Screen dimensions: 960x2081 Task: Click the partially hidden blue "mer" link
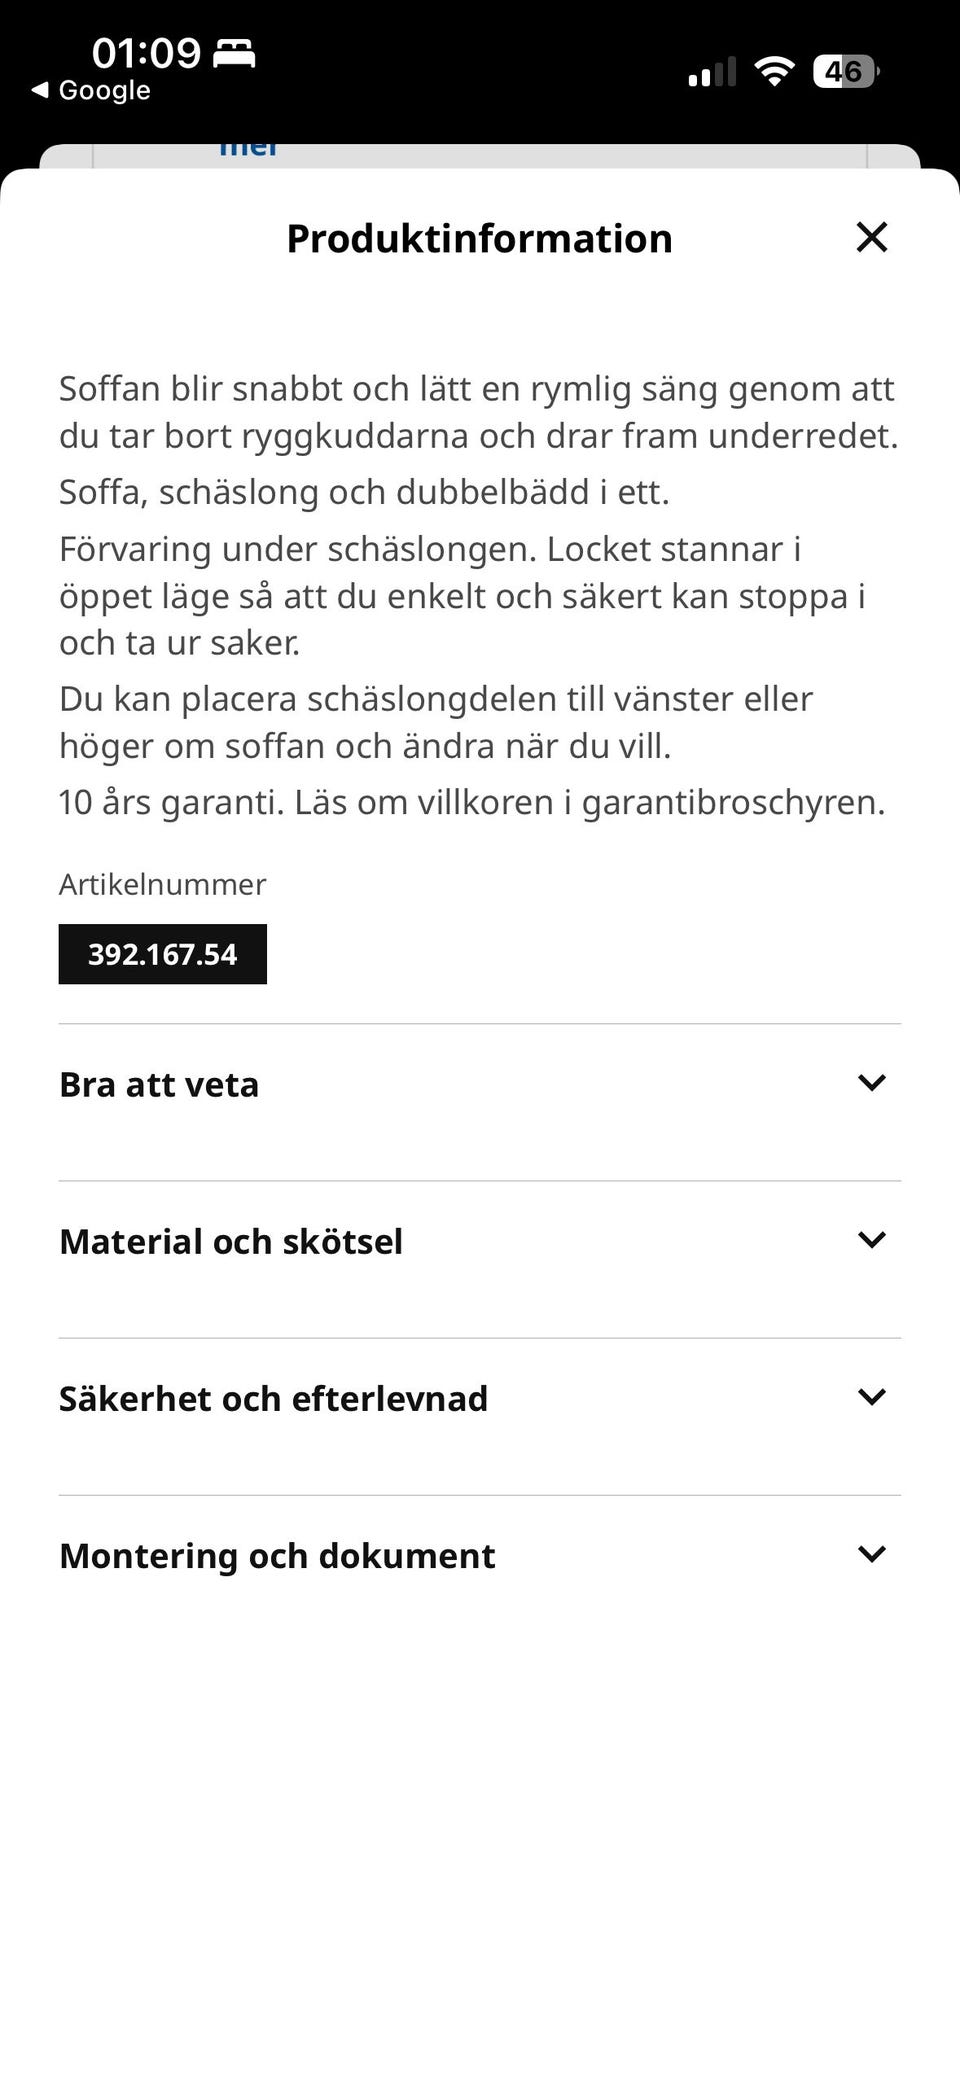click(x=248, y=150)
